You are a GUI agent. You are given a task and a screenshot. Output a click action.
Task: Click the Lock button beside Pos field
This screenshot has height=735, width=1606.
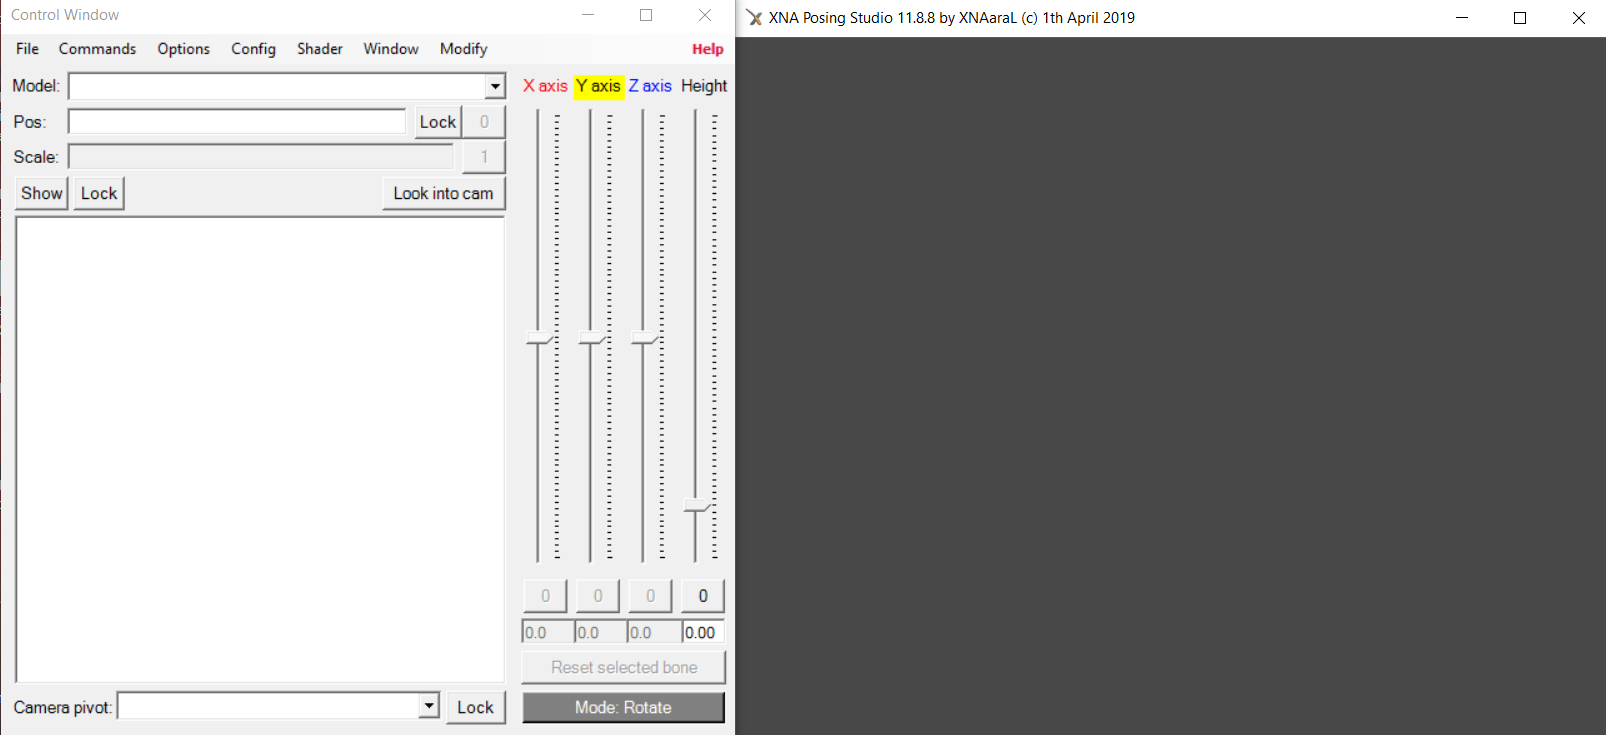(438, 122)
